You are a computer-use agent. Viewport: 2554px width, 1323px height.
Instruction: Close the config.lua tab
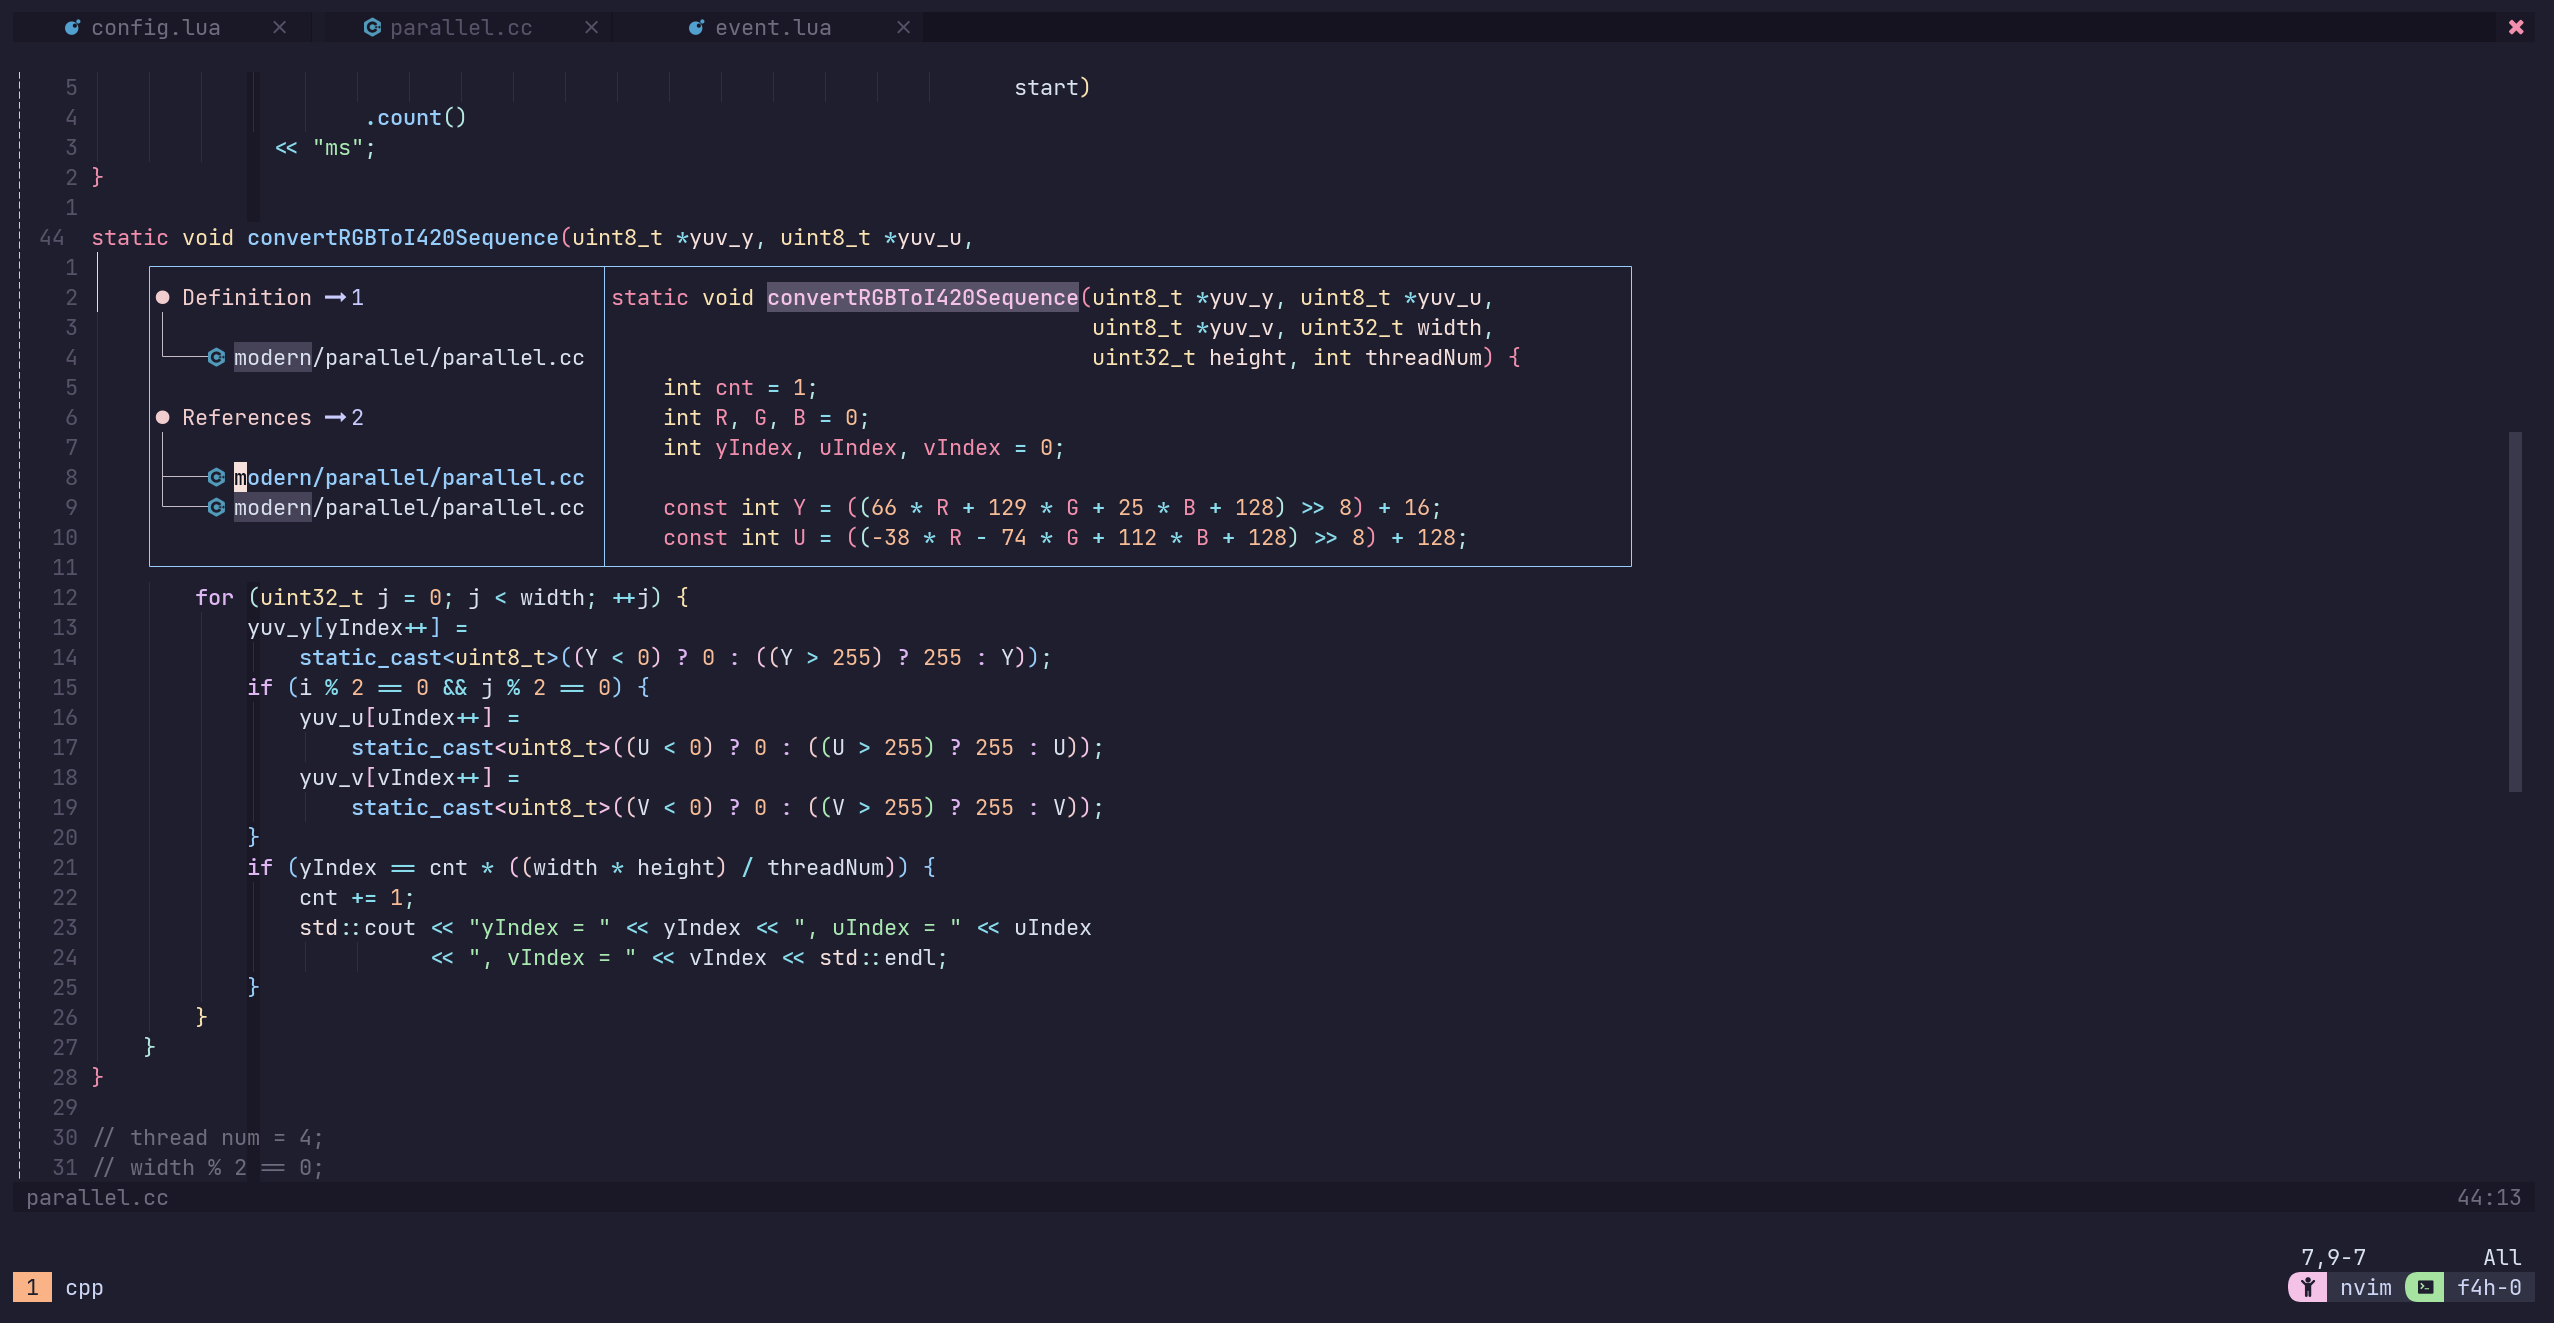pos(280,28)
